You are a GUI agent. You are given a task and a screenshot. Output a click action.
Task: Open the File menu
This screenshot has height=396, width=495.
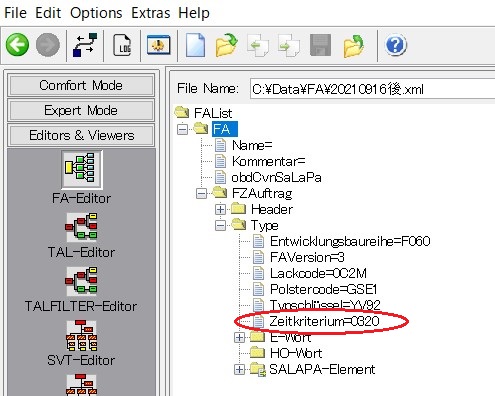(15, 13)
